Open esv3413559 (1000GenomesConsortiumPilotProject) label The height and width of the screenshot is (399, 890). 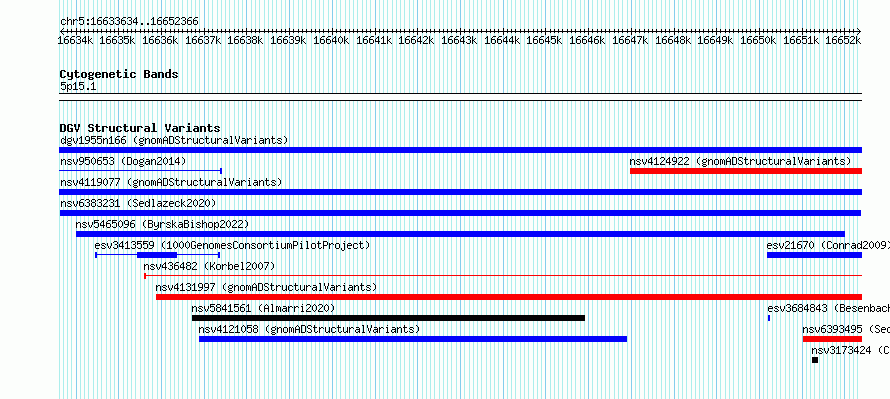click(232, 245)
